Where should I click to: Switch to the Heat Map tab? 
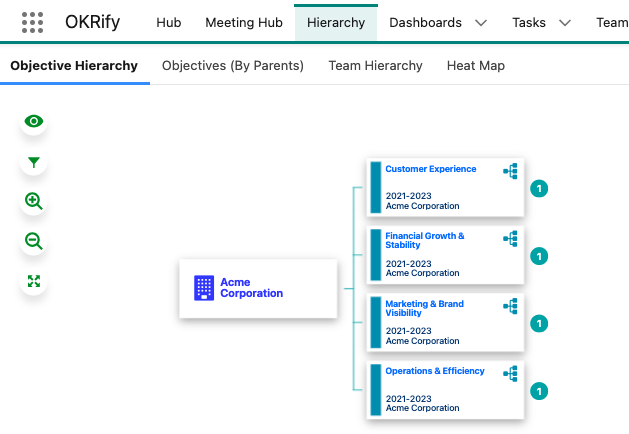point(476,65)
